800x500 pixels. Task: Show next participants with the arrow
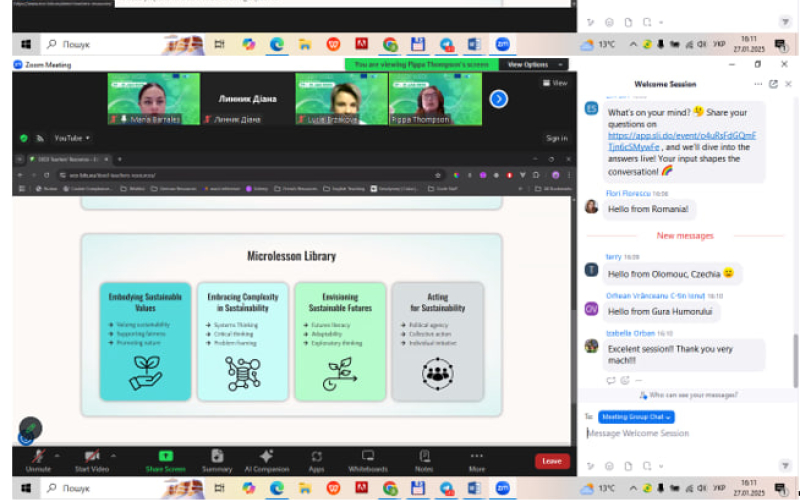coord(498,99)
